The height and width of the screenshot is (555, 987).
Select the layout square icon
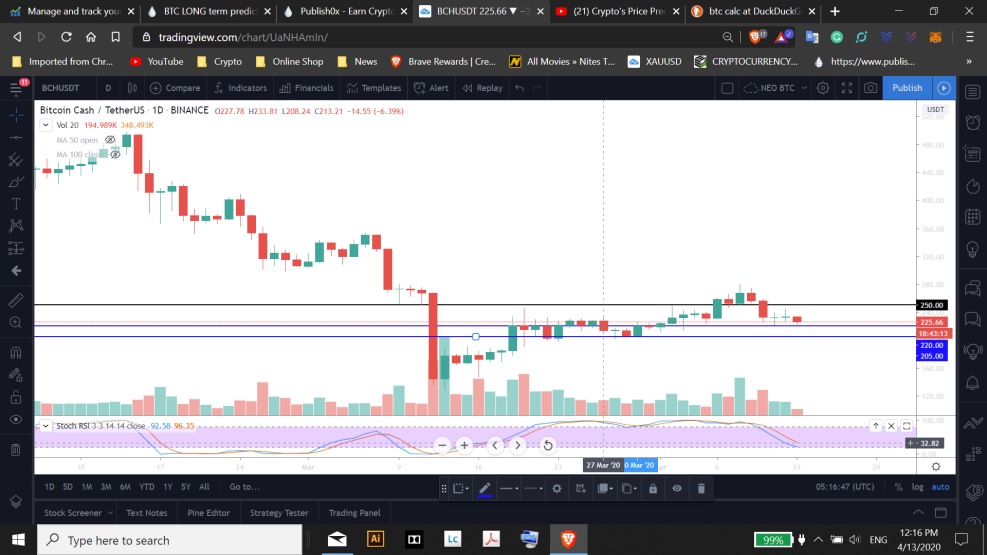727,88
